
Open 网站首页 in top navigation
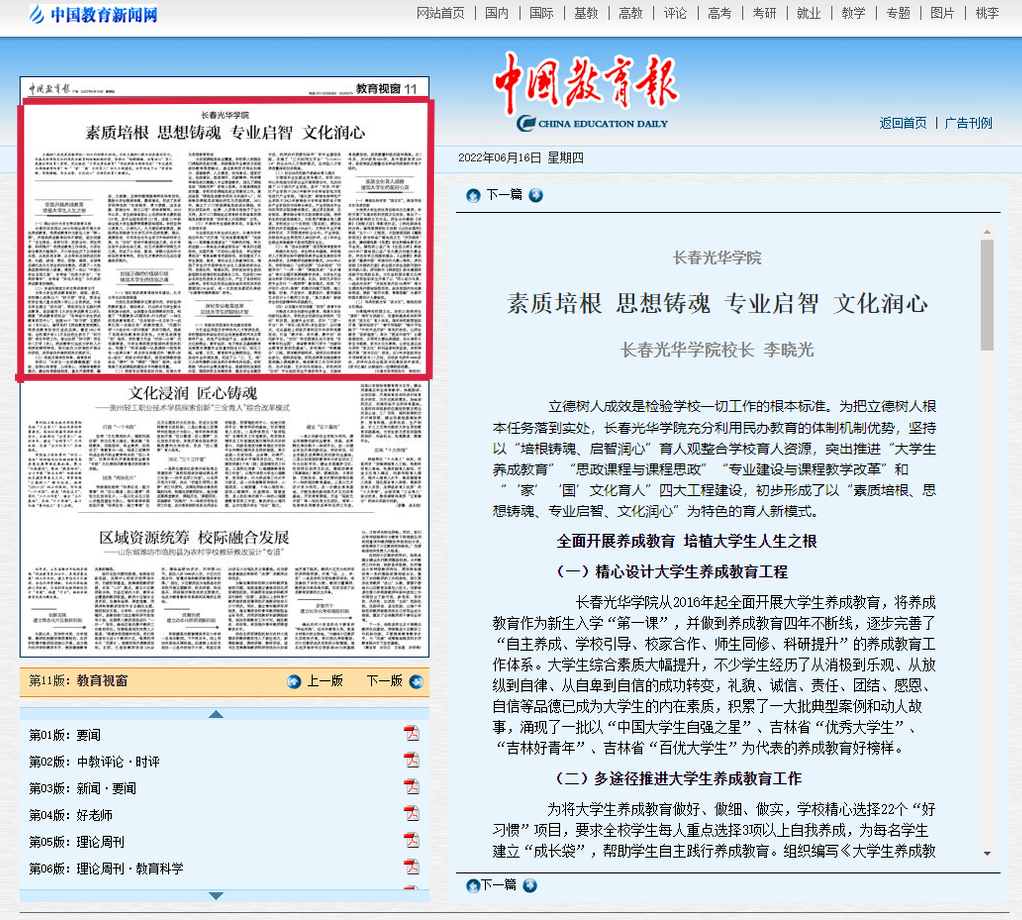441,13
